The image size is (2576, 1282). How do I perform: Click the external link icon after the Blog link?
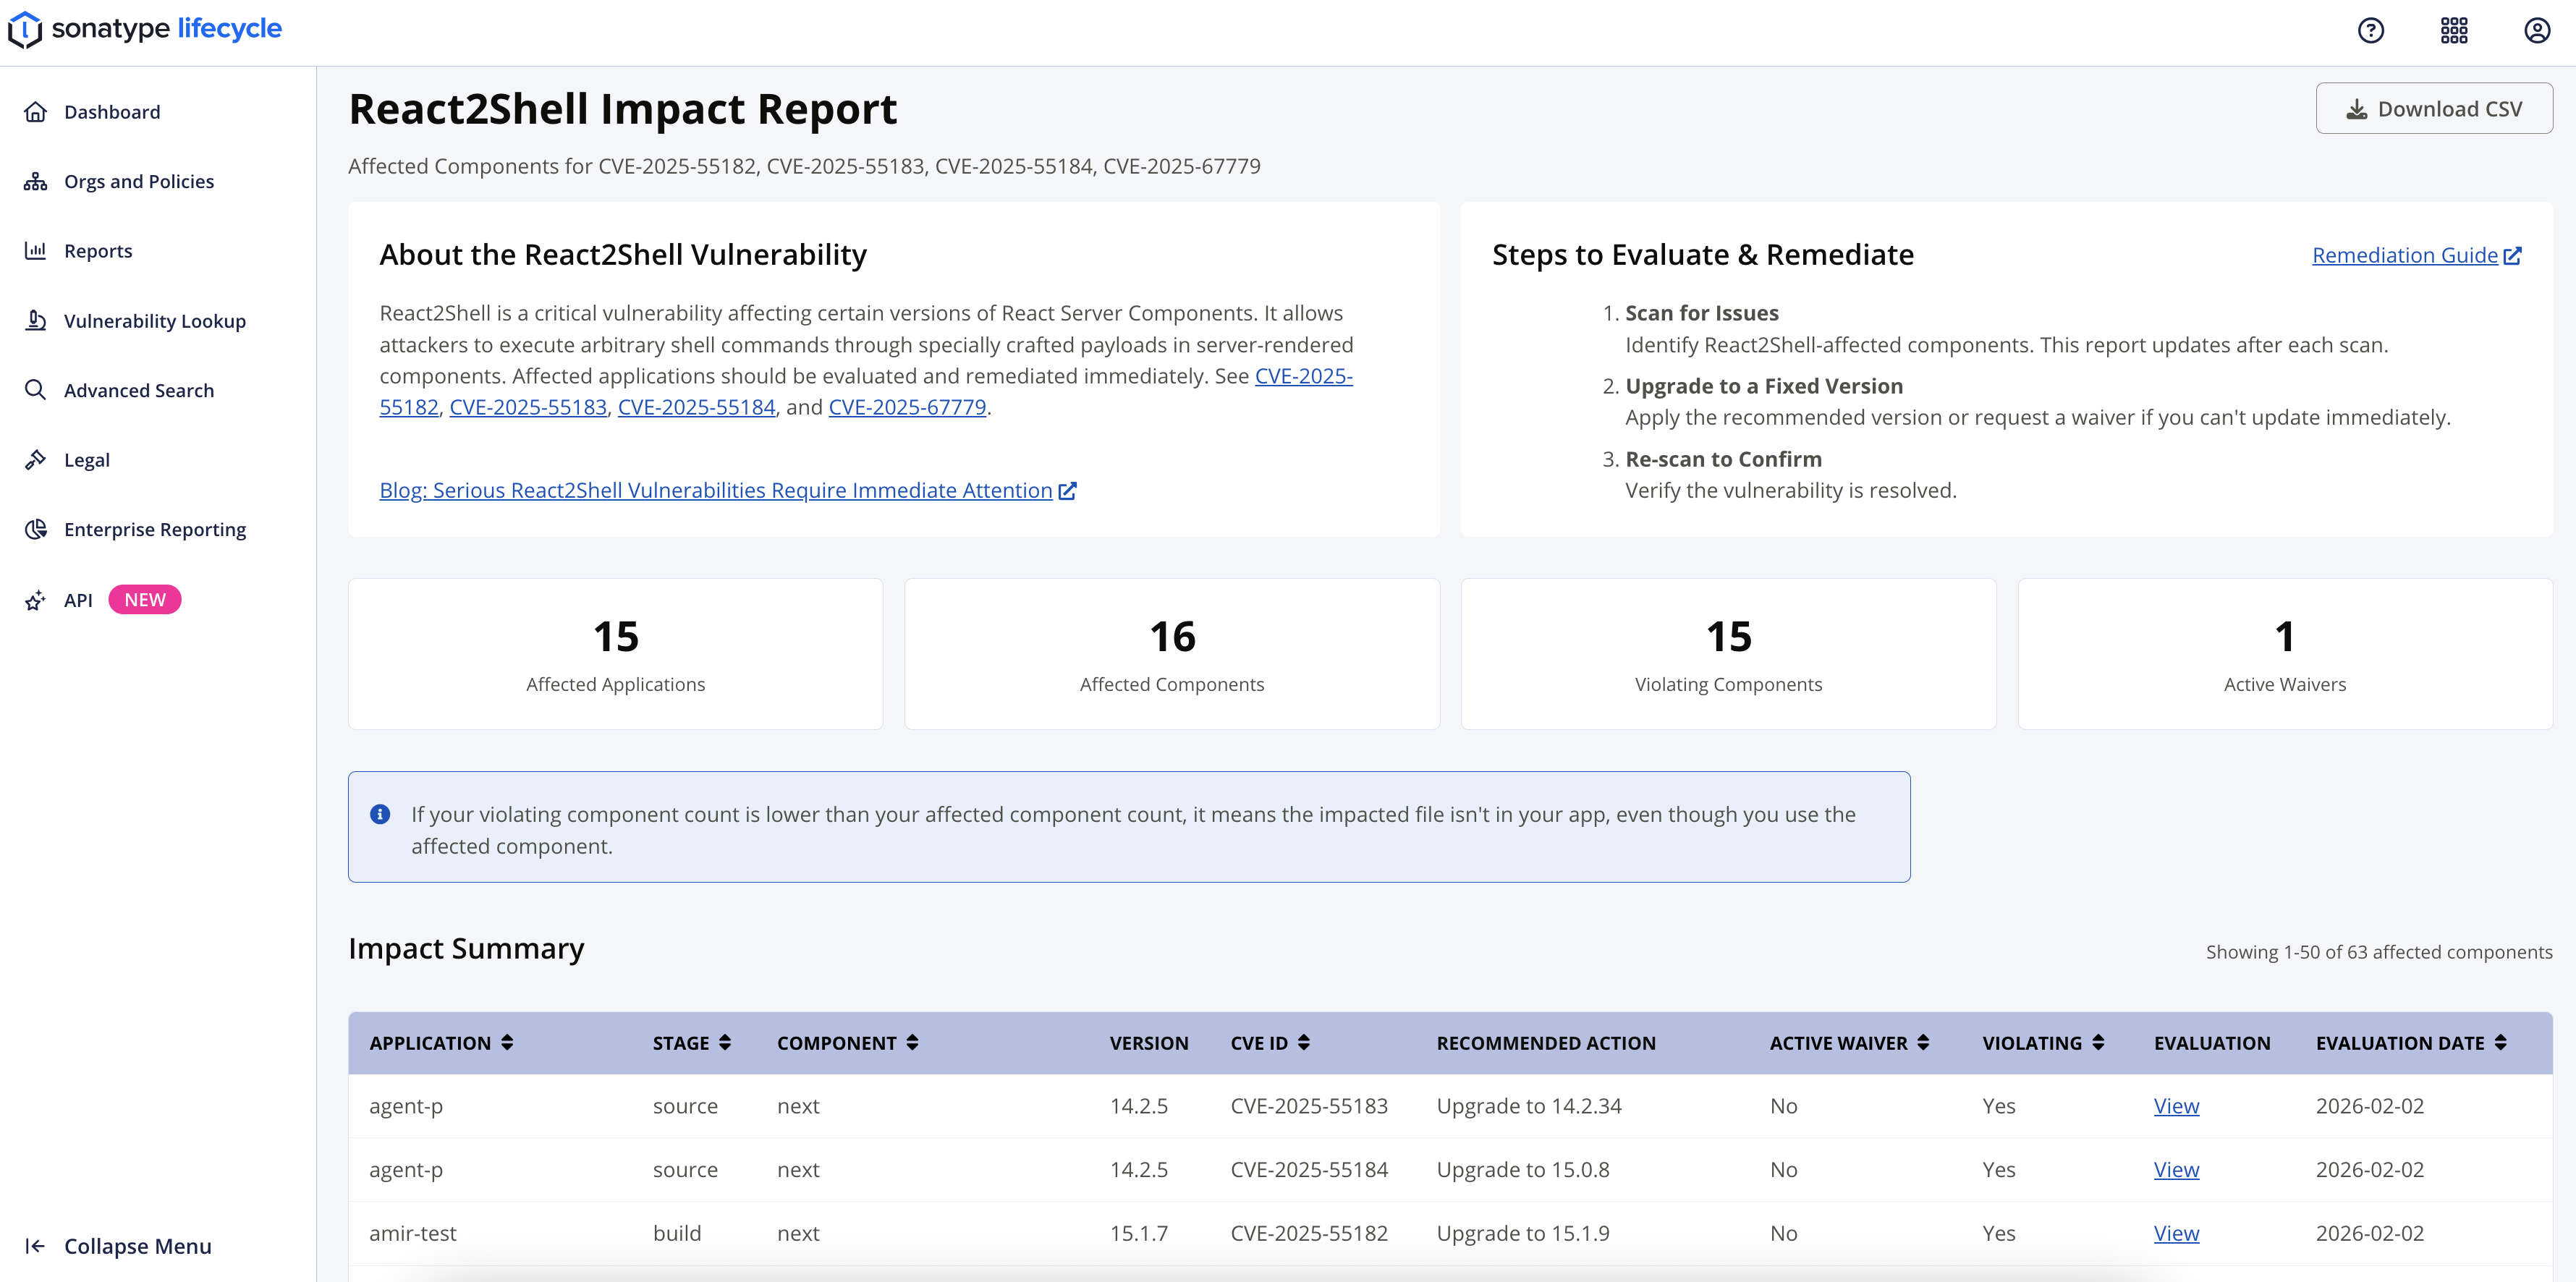click(x=1067, y=490)
